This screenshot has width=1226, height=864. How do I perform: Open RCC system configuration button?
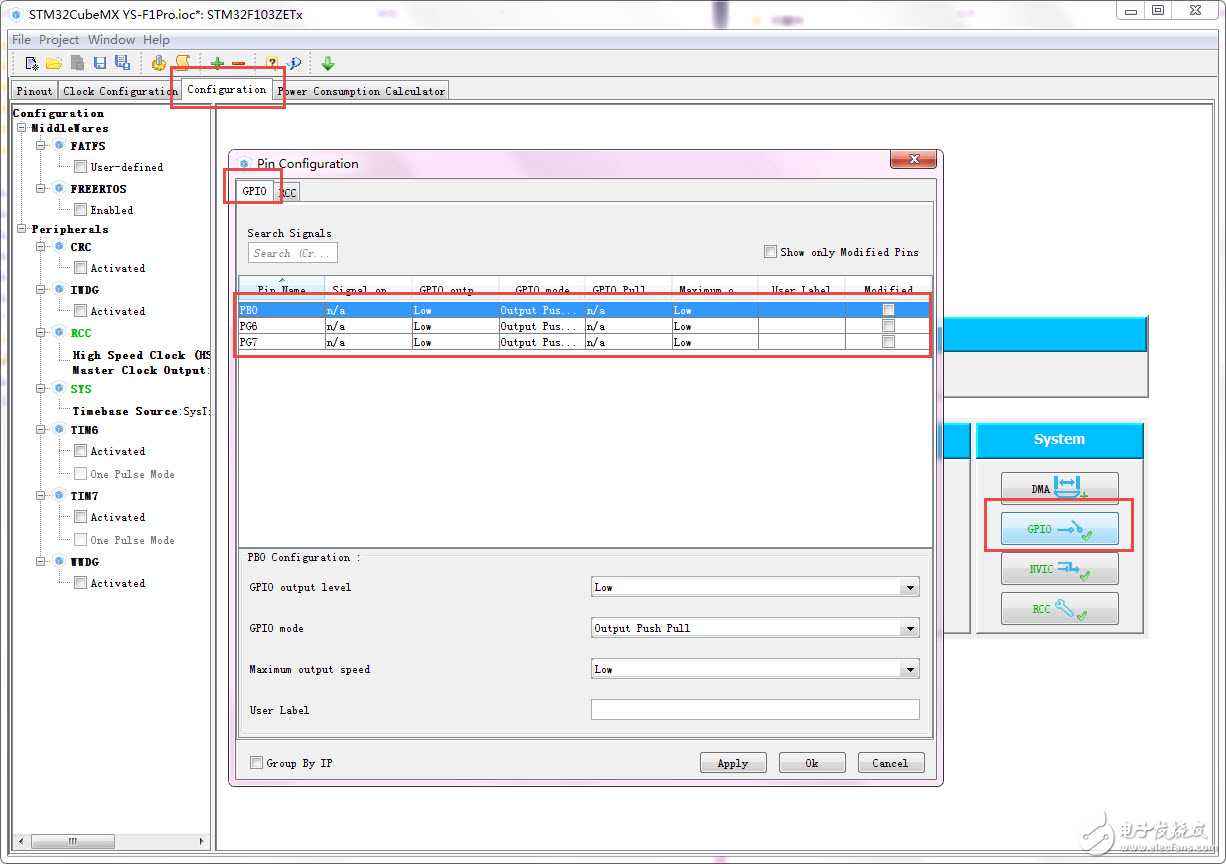tap(1059, 609)
